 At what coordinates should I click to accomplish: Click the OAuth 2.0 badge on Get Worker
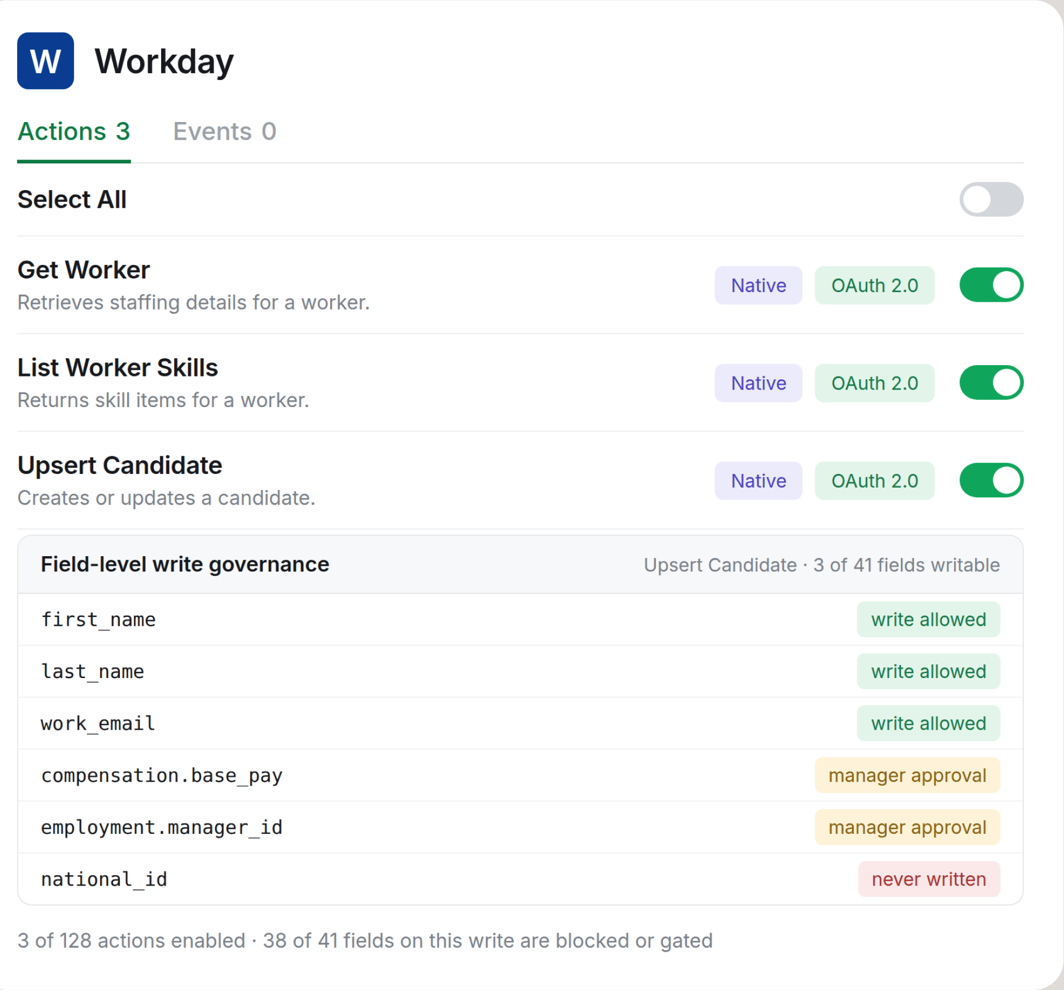pyautogui.click(x=875, y=286)
